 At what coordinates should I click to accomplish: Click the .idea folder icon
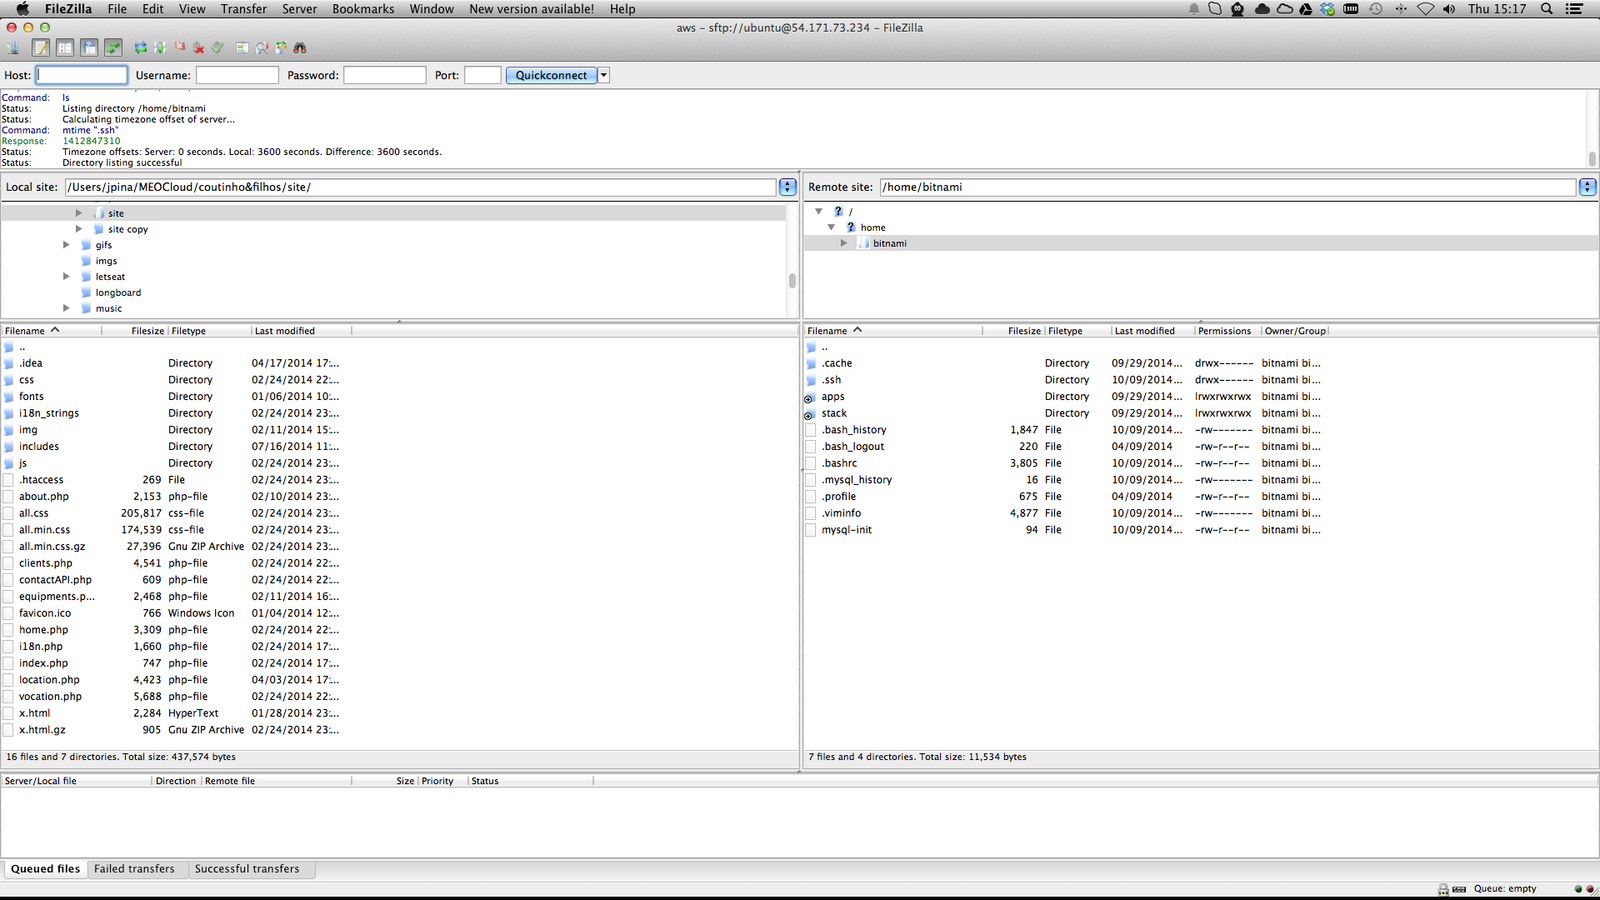(9, 363)
